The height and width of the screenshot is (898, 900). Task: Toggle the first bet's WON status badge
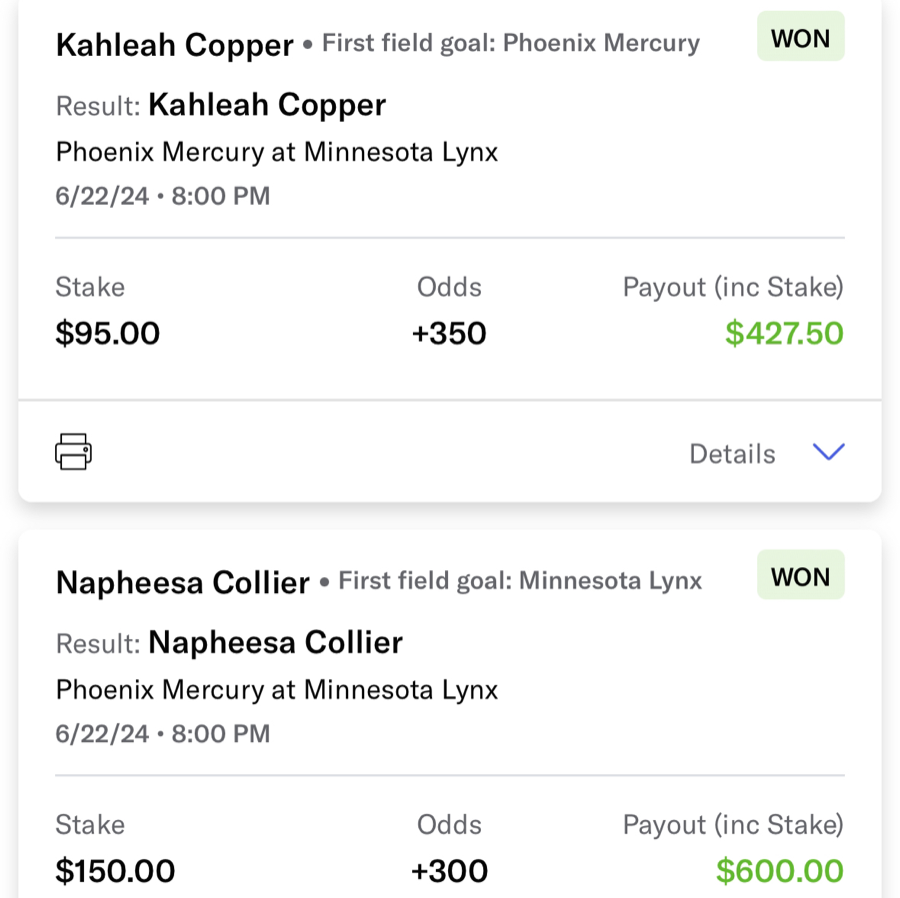800,37
